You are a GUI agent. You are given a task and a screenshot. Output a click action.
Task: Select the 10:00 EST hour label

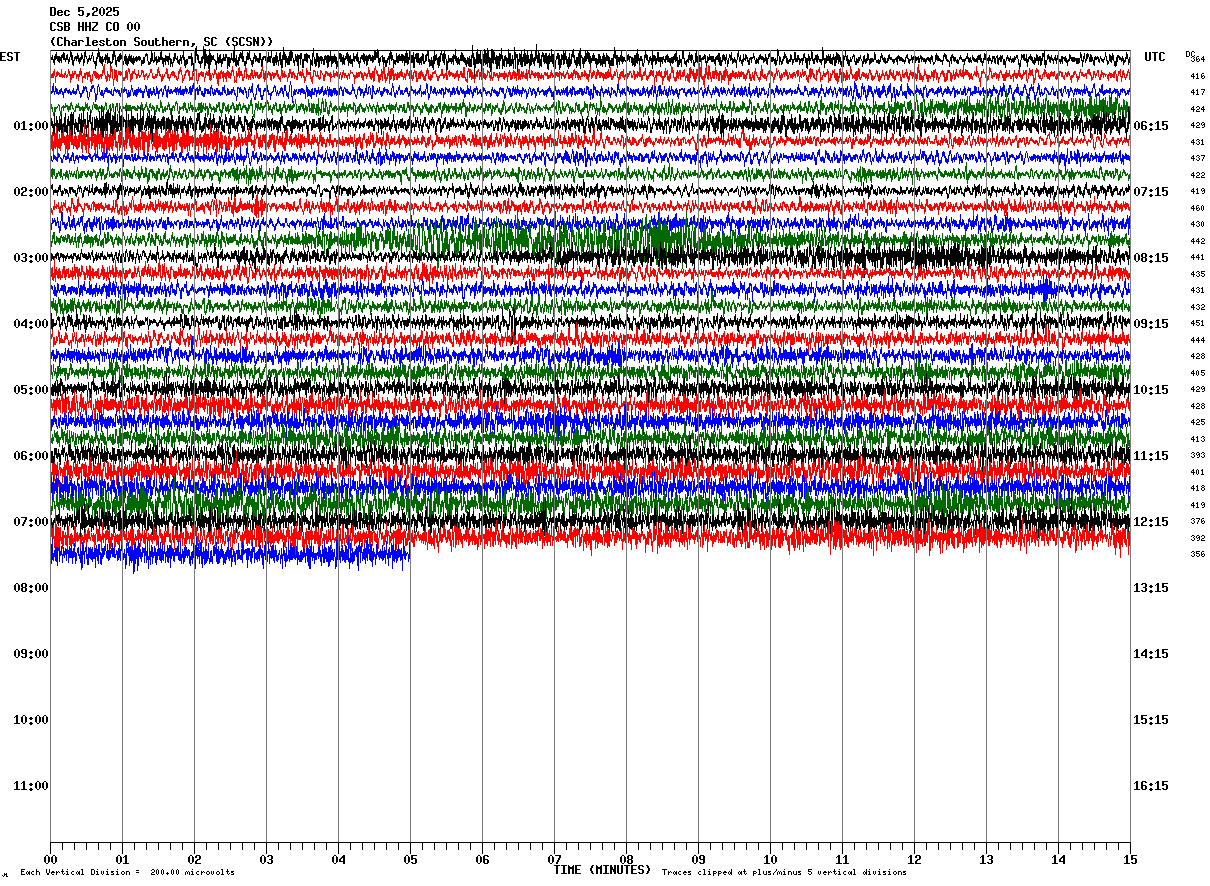tap(31, 720)
